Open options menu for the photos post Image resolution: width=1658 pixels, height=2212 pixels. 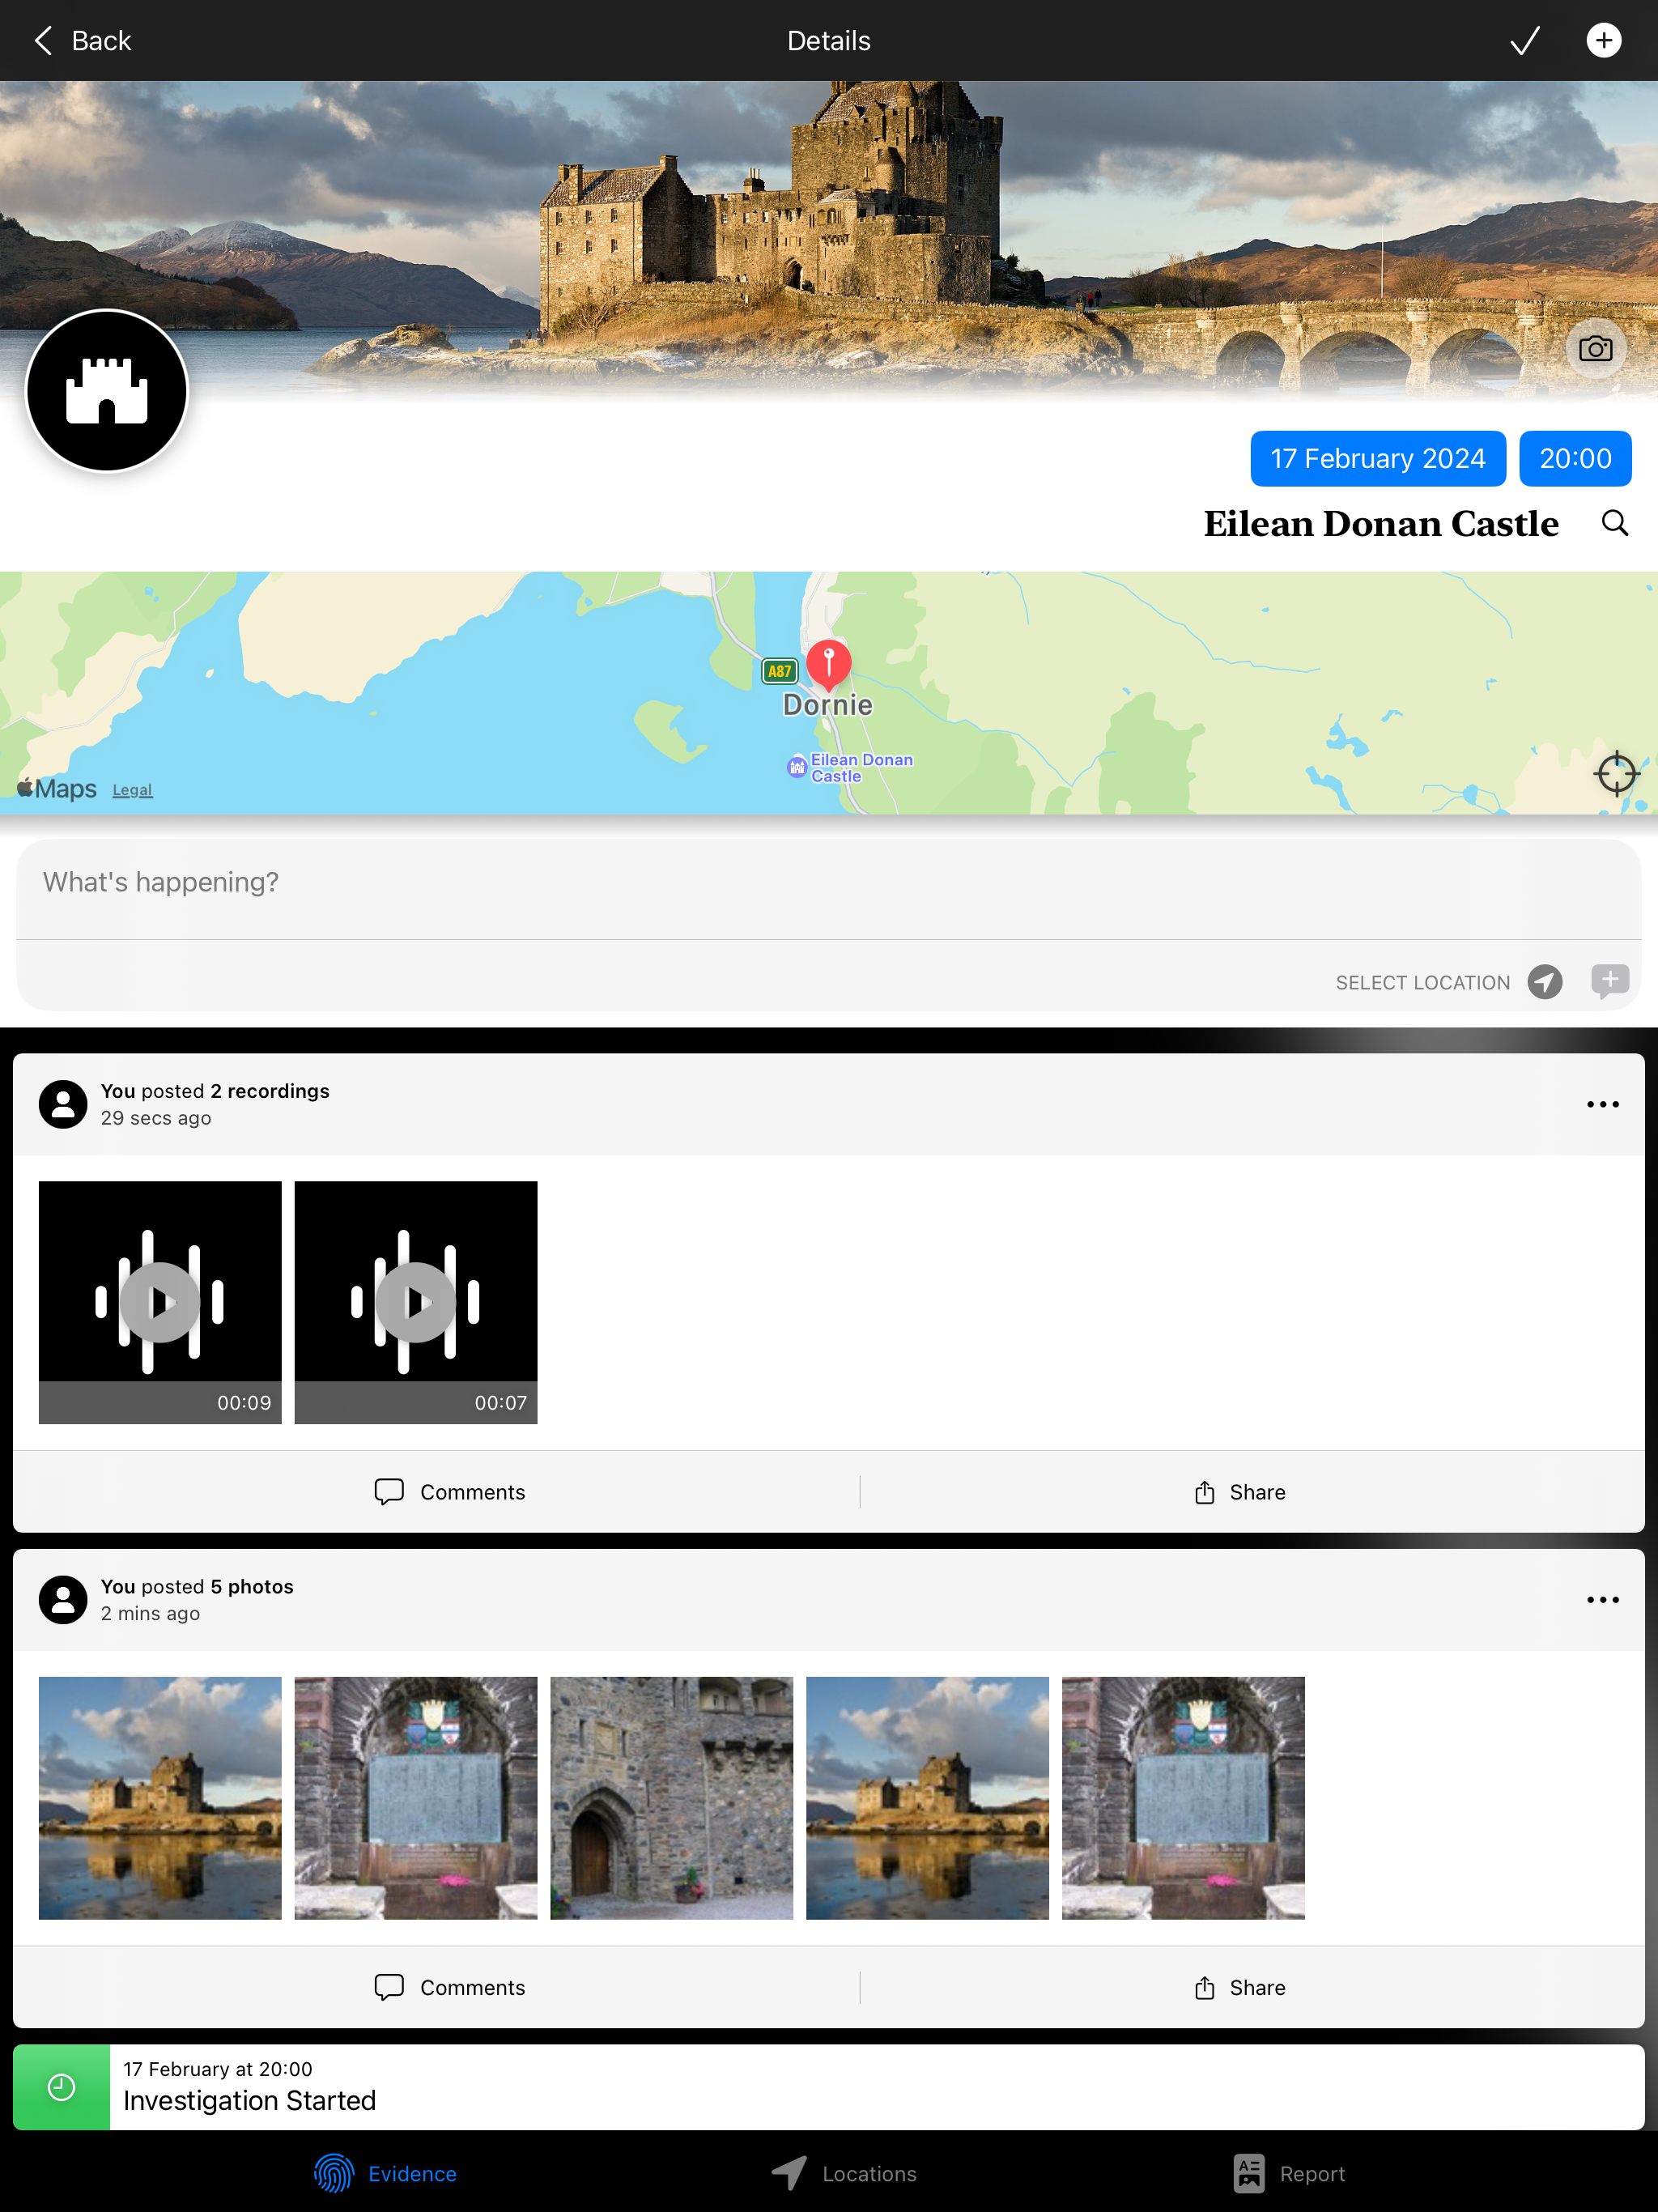[x=1602, y=1600]
